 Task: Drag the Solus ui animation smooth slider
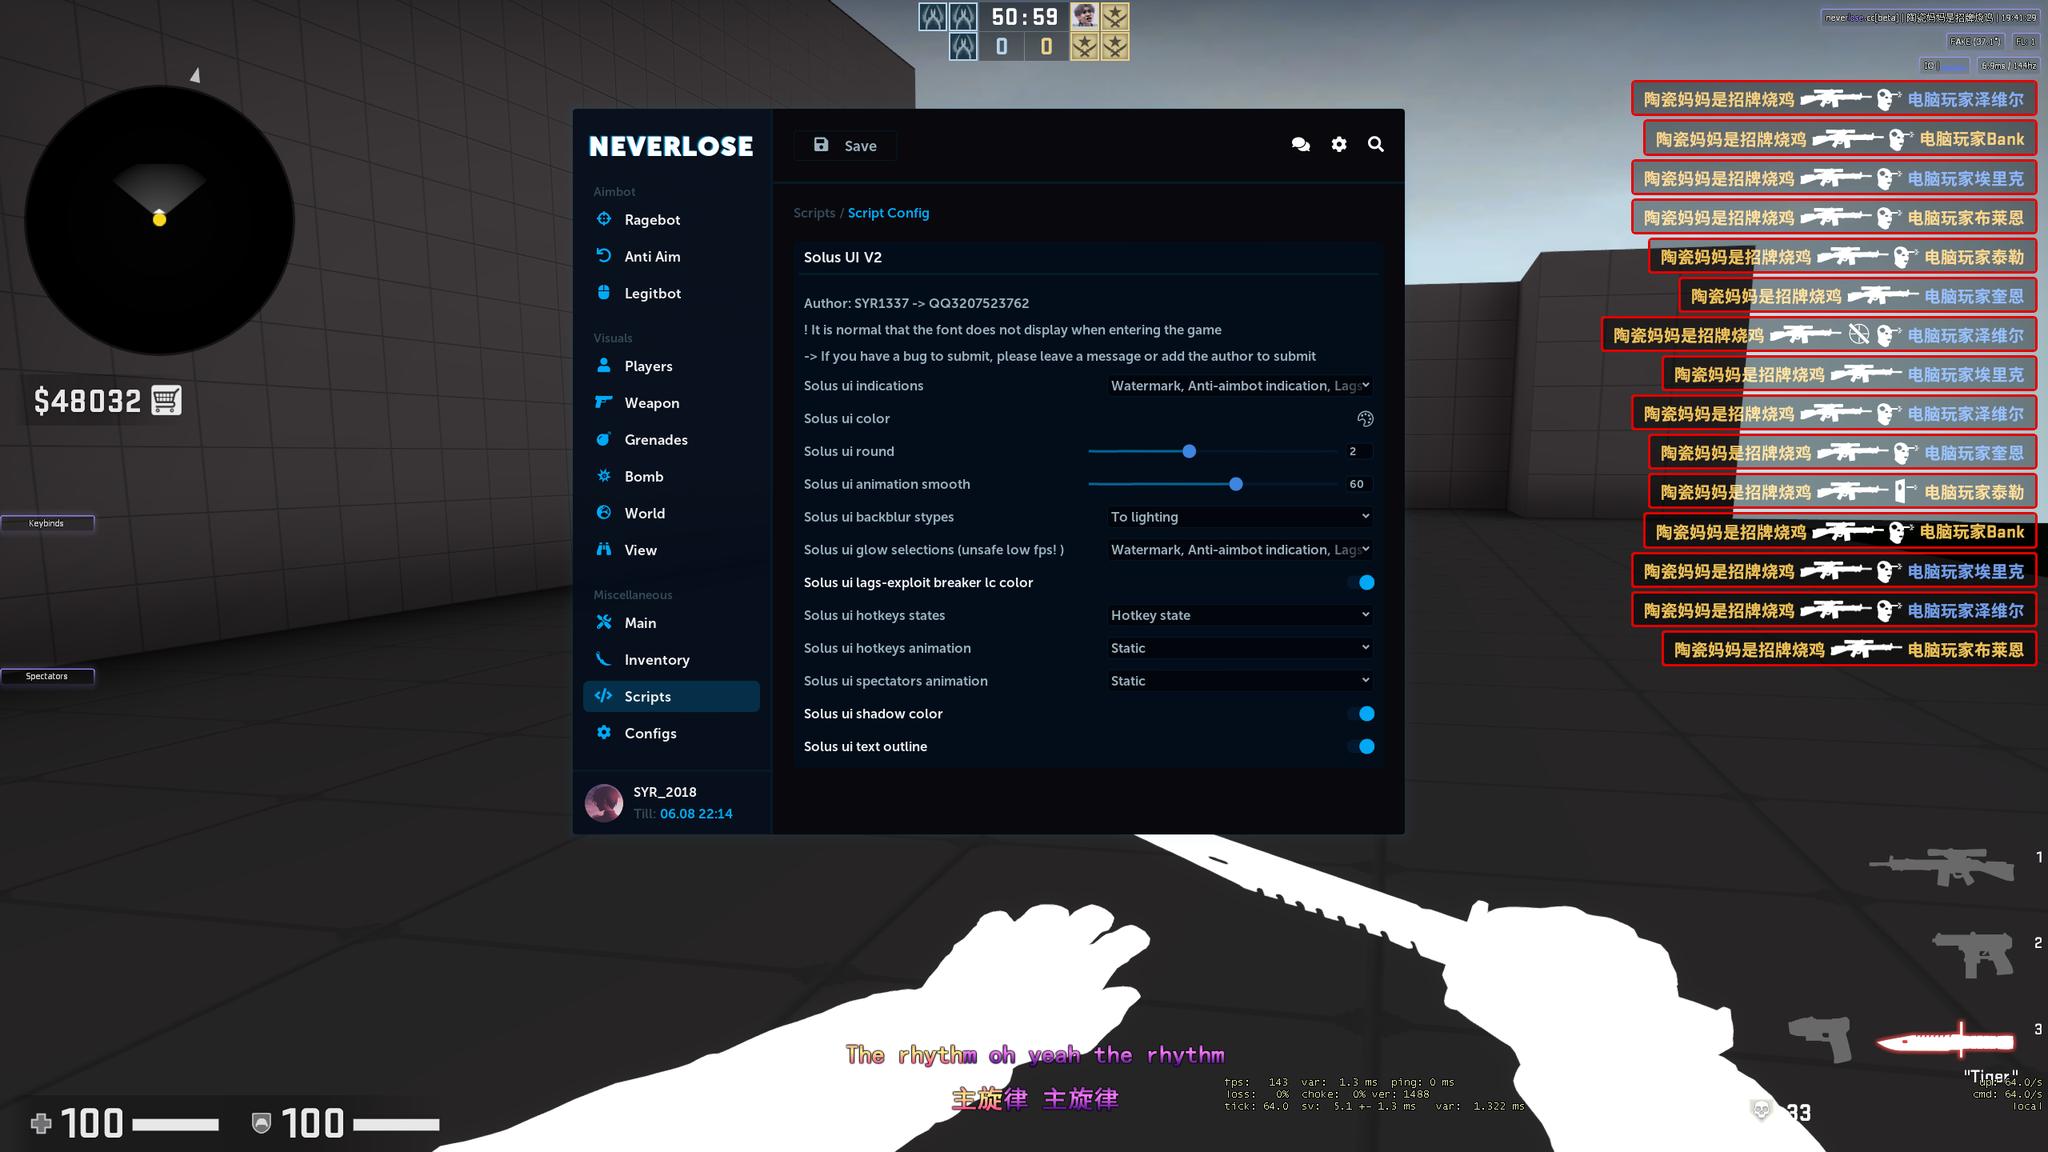click(x=1236, y=484)
